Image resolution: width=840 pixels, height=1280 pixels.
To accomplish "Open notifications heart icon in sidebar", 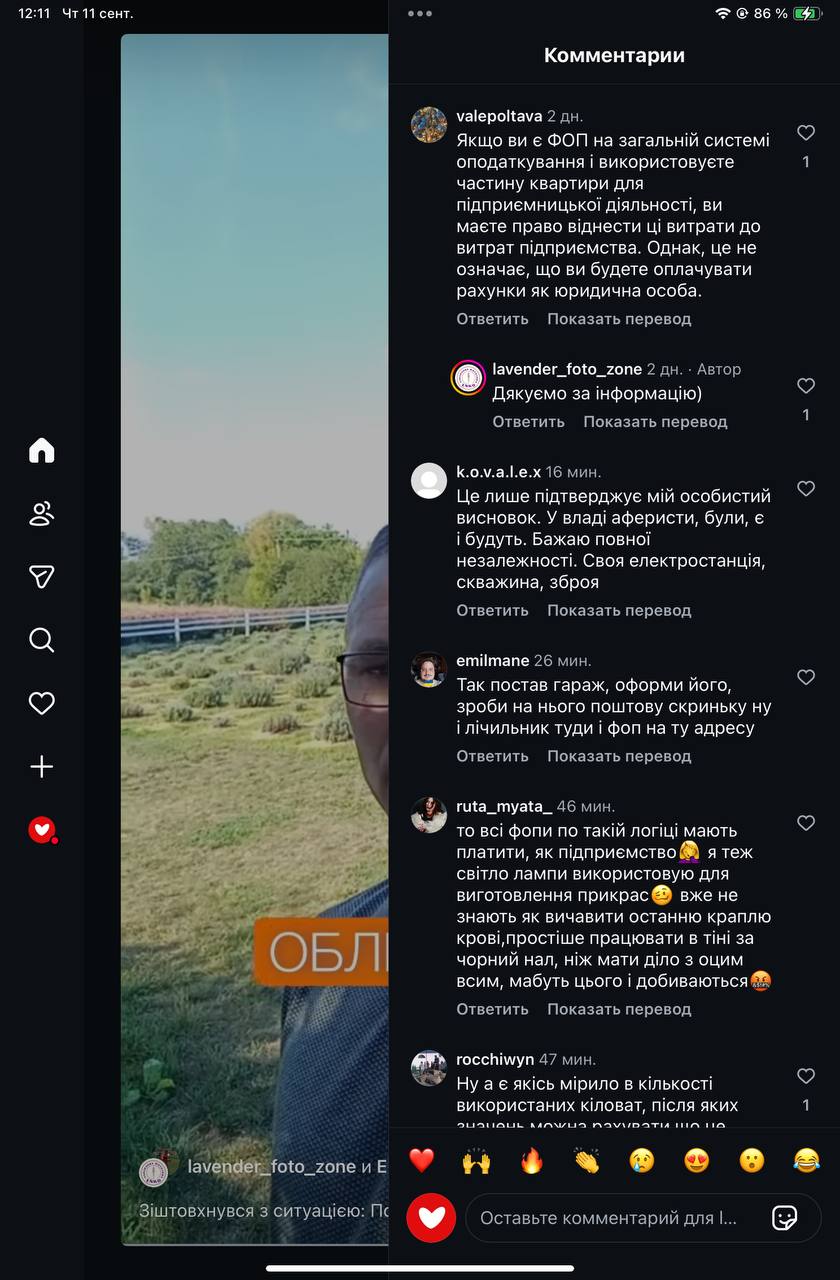I will [41, 704].
